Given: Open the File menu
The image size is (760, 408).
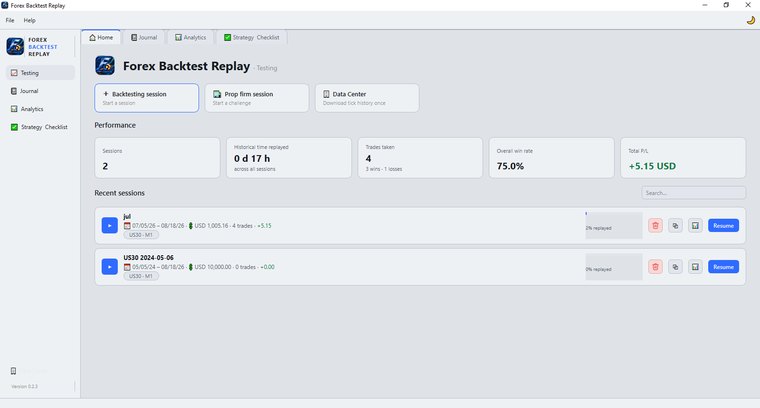Looking at the screenshot, I should point(10,20).
